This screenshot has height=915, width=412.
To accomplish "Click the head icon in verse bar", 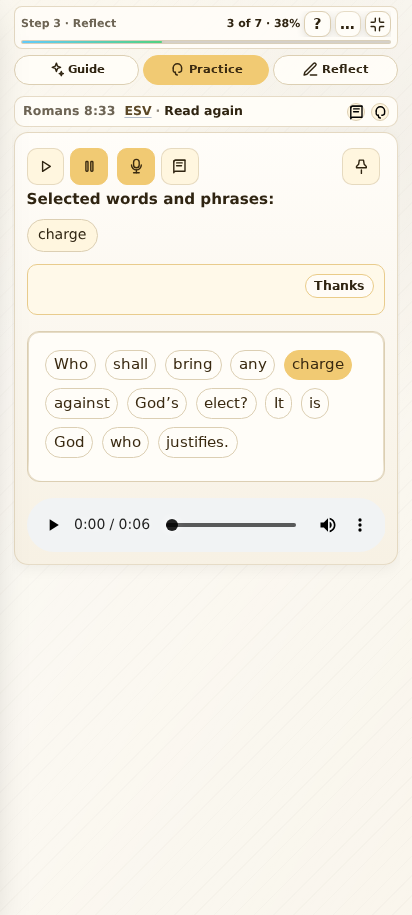I will pos(380,112).
